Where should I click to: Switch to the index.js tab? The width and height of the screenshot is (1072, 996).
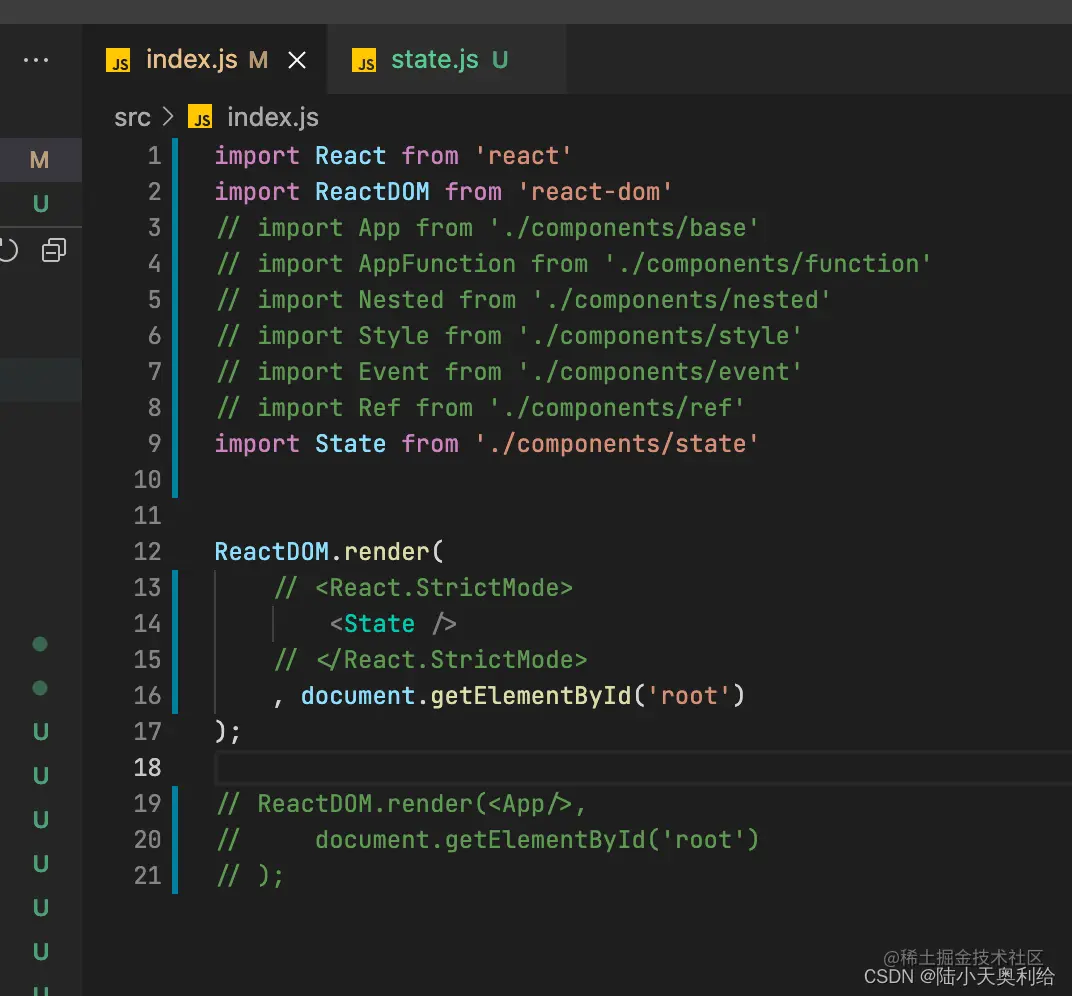(205, 59)
